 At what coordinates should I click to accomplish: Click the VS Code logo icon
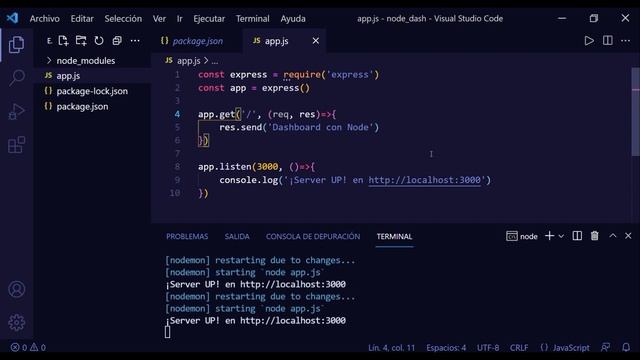click(x=12, y=18)
